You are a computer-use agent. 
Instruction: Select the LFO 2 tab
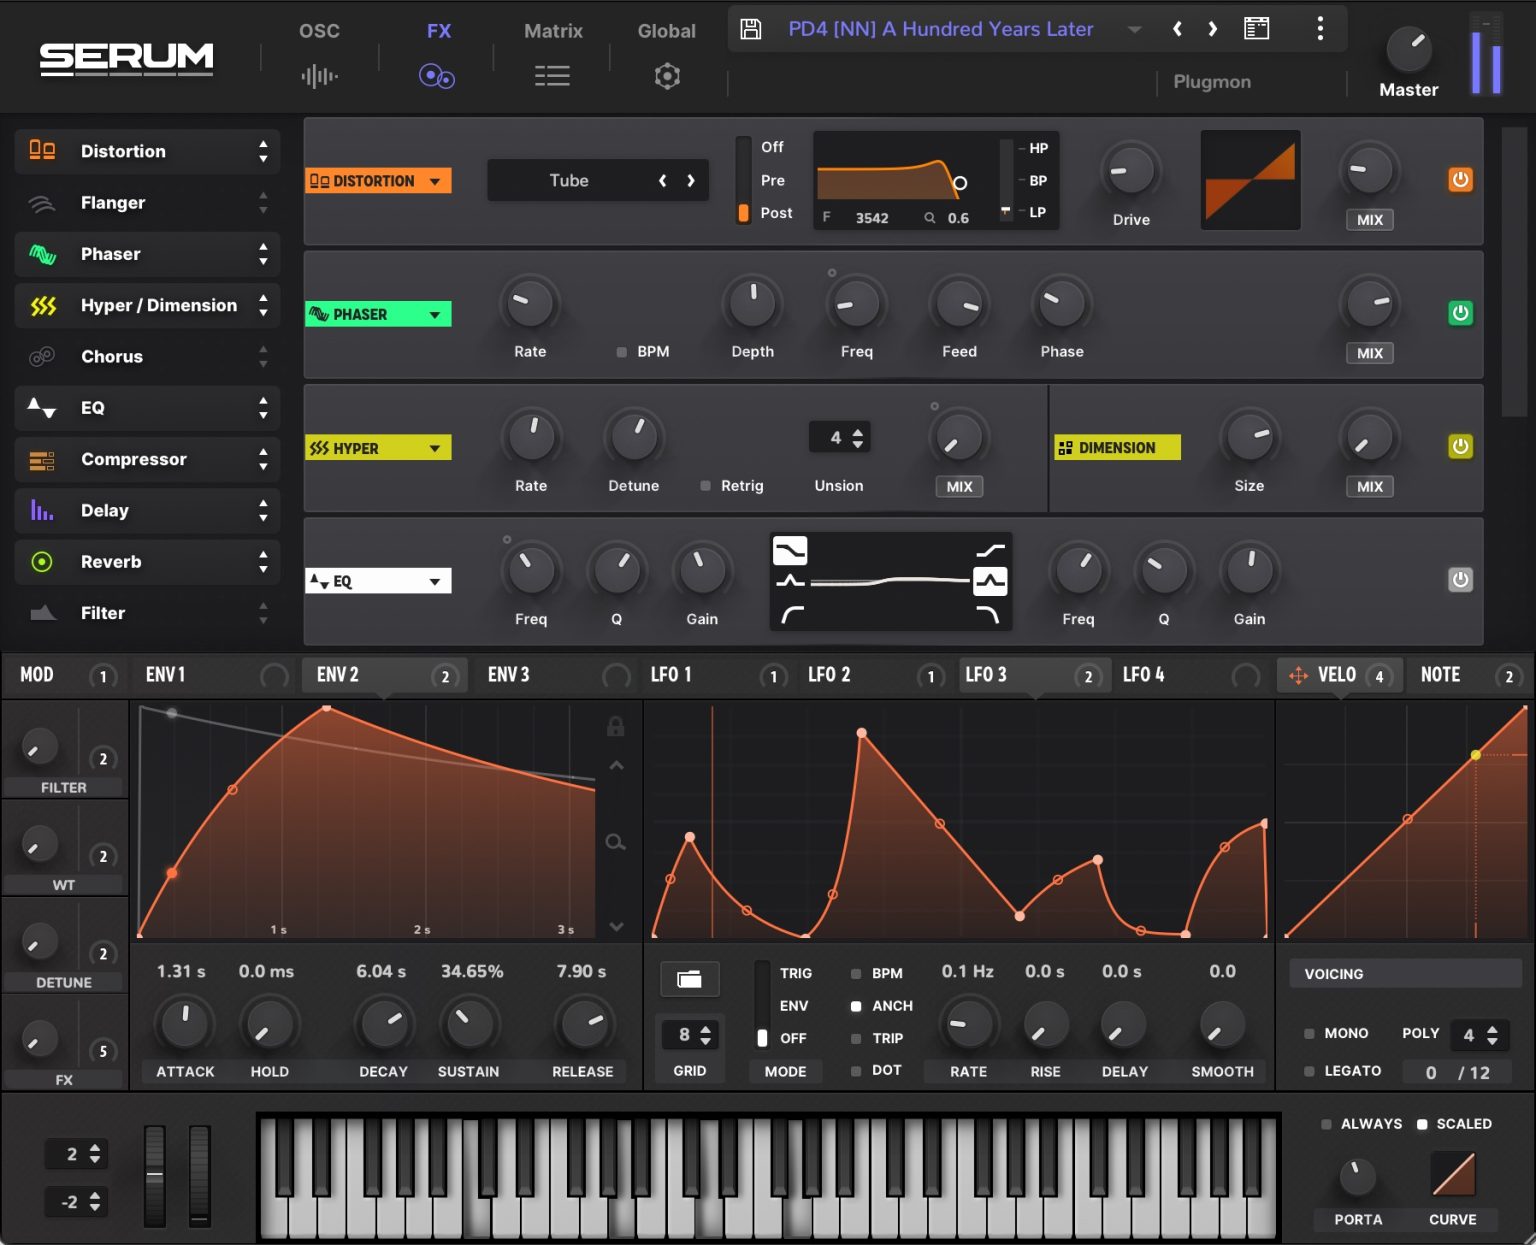point(830,675)
